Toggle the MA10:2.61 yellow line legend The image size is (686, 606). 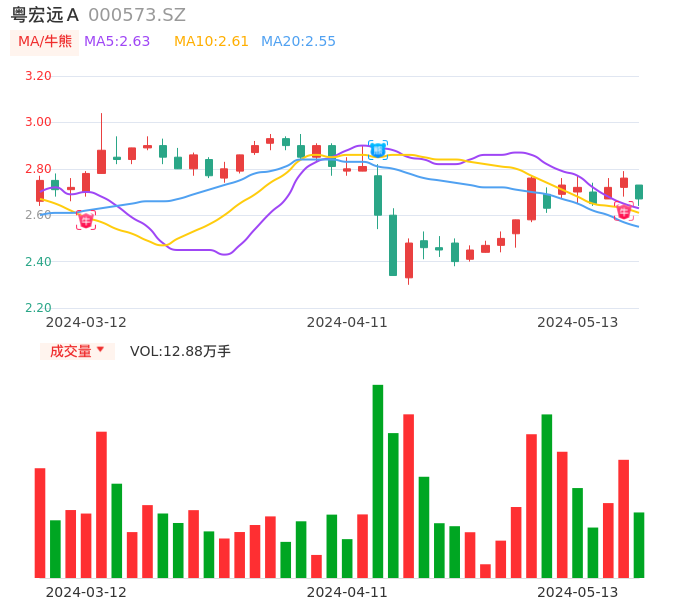pyautogui.click(x=211, y=42)
